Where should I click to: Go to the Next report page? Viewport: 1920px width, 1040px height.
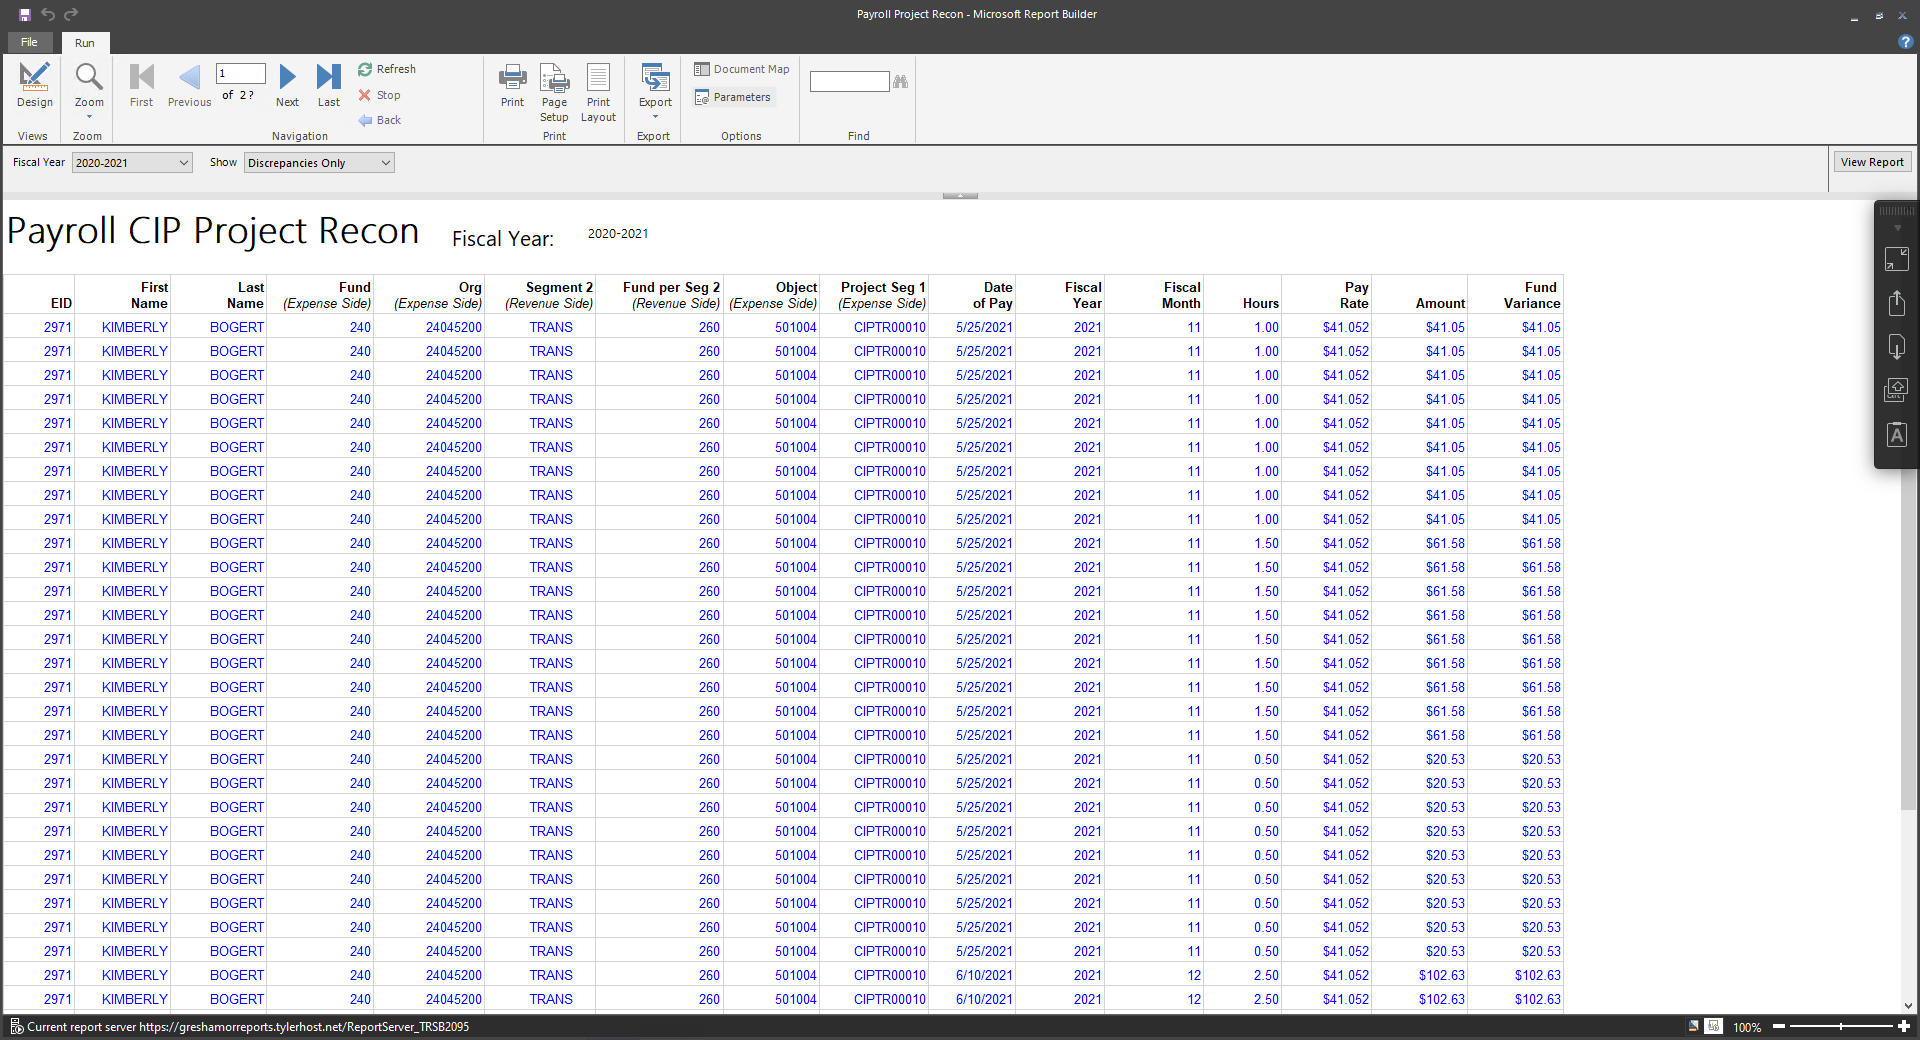pyautogui.click(x=287, y=85)
